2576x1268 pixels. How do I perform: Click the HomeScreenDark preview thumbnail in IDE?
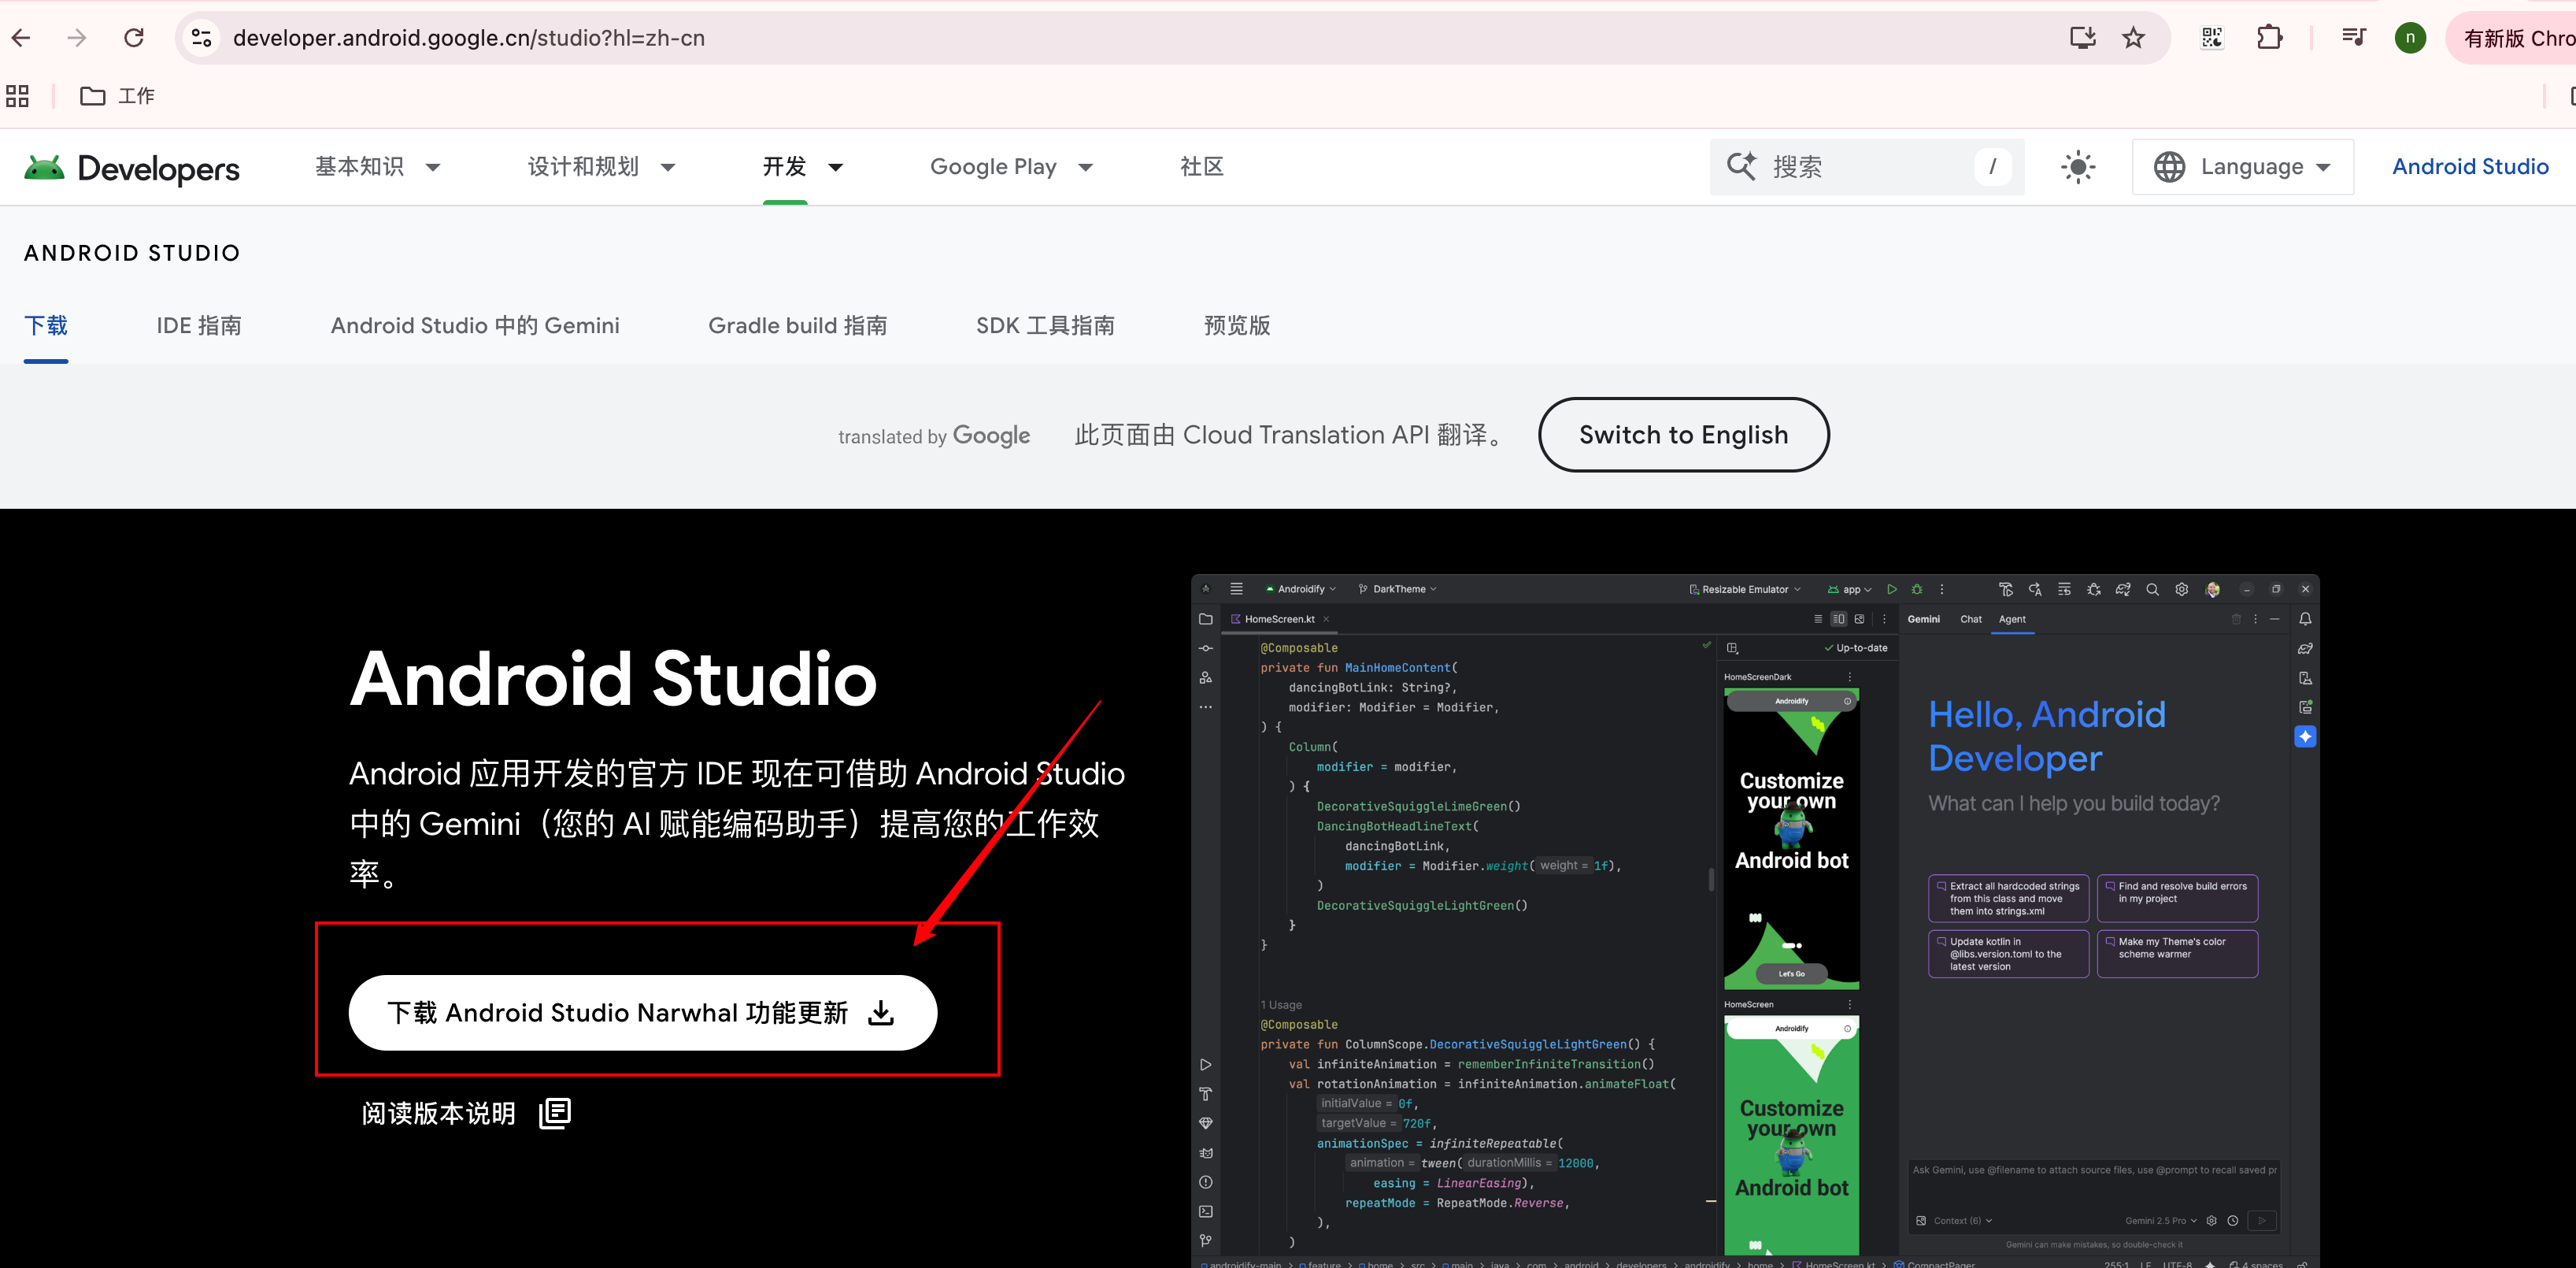point(1791,839)
